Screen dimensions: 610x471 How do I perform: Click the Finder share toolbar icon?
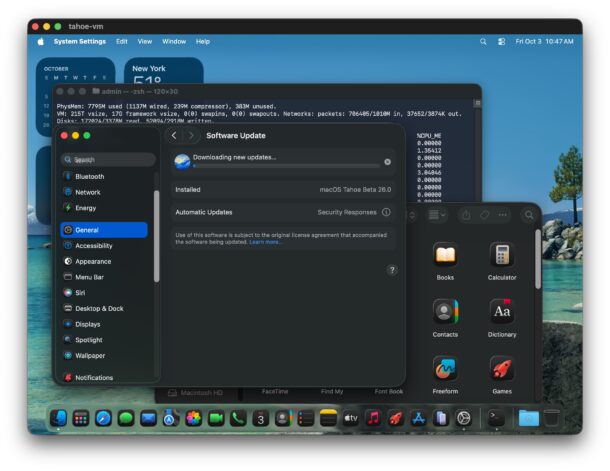[x=466, y=215]
